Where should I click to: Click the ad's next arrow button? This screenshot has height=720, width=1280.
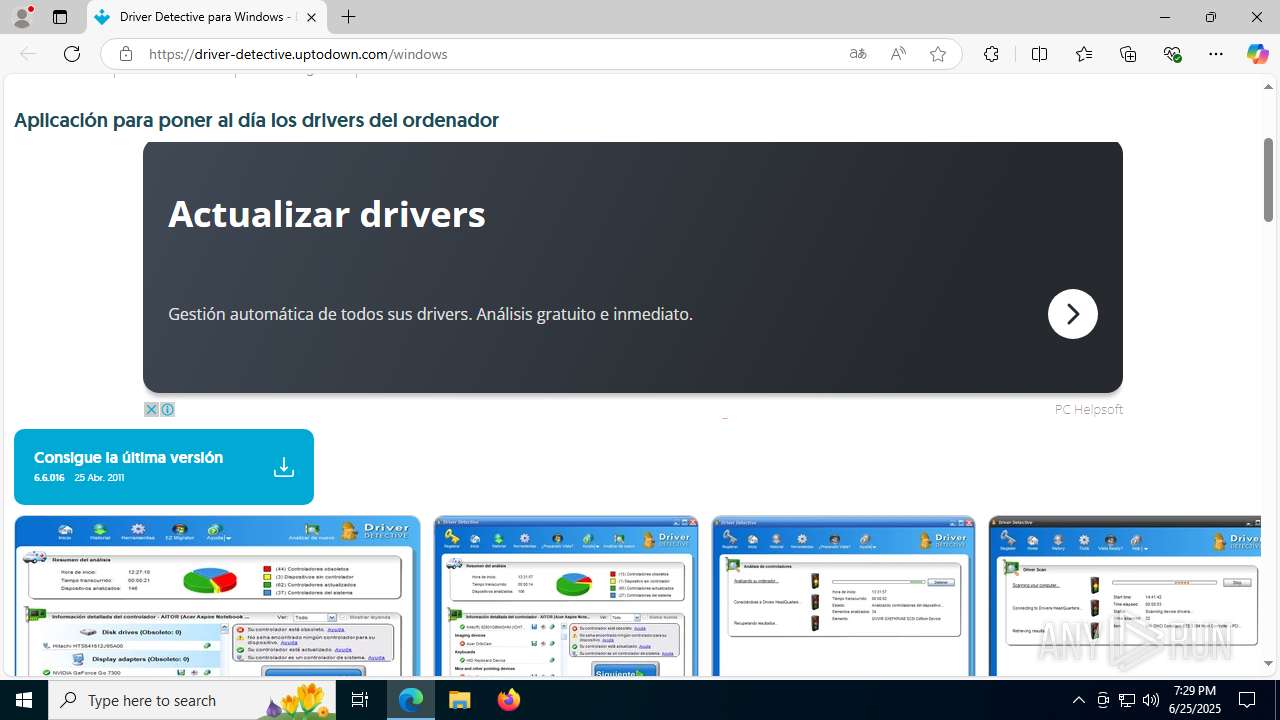(1073, 314)
